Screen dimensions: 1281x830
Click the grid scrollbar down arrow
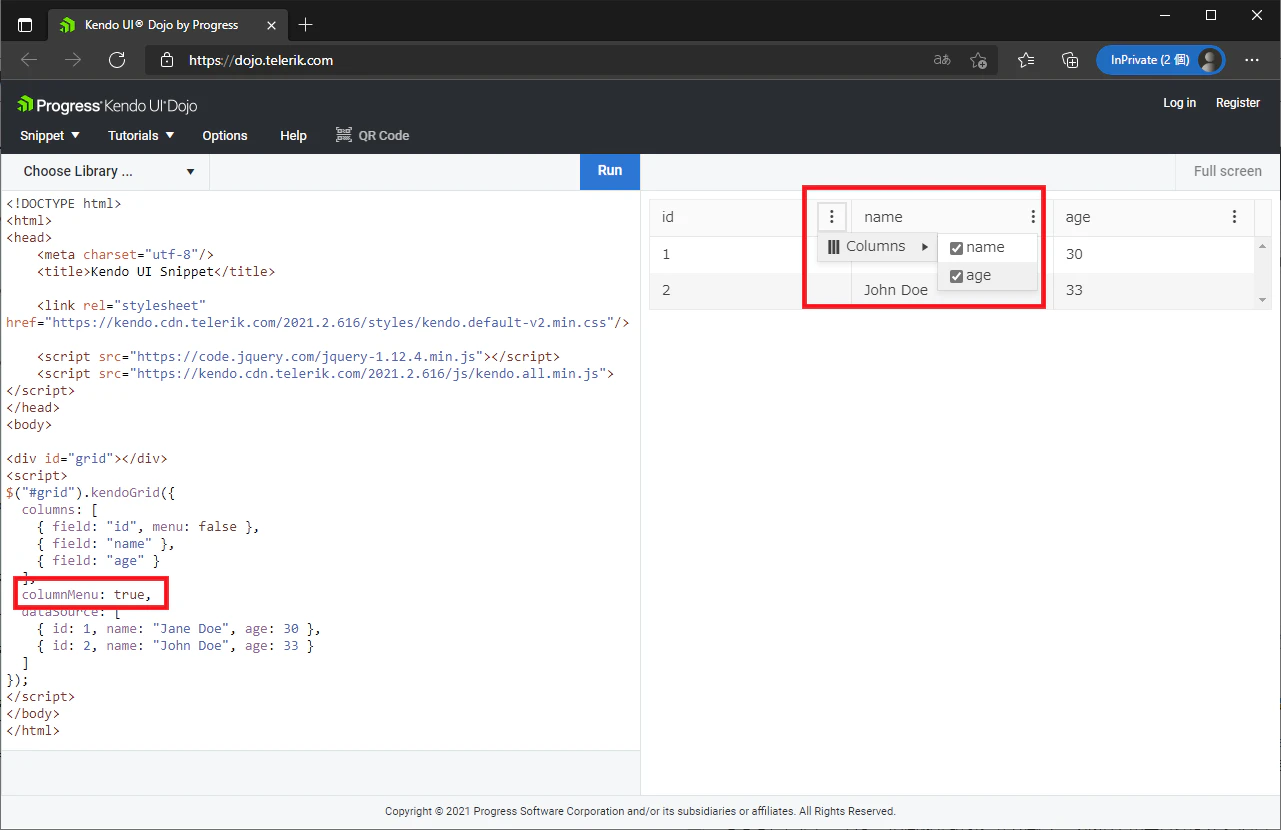point(1262,300)
